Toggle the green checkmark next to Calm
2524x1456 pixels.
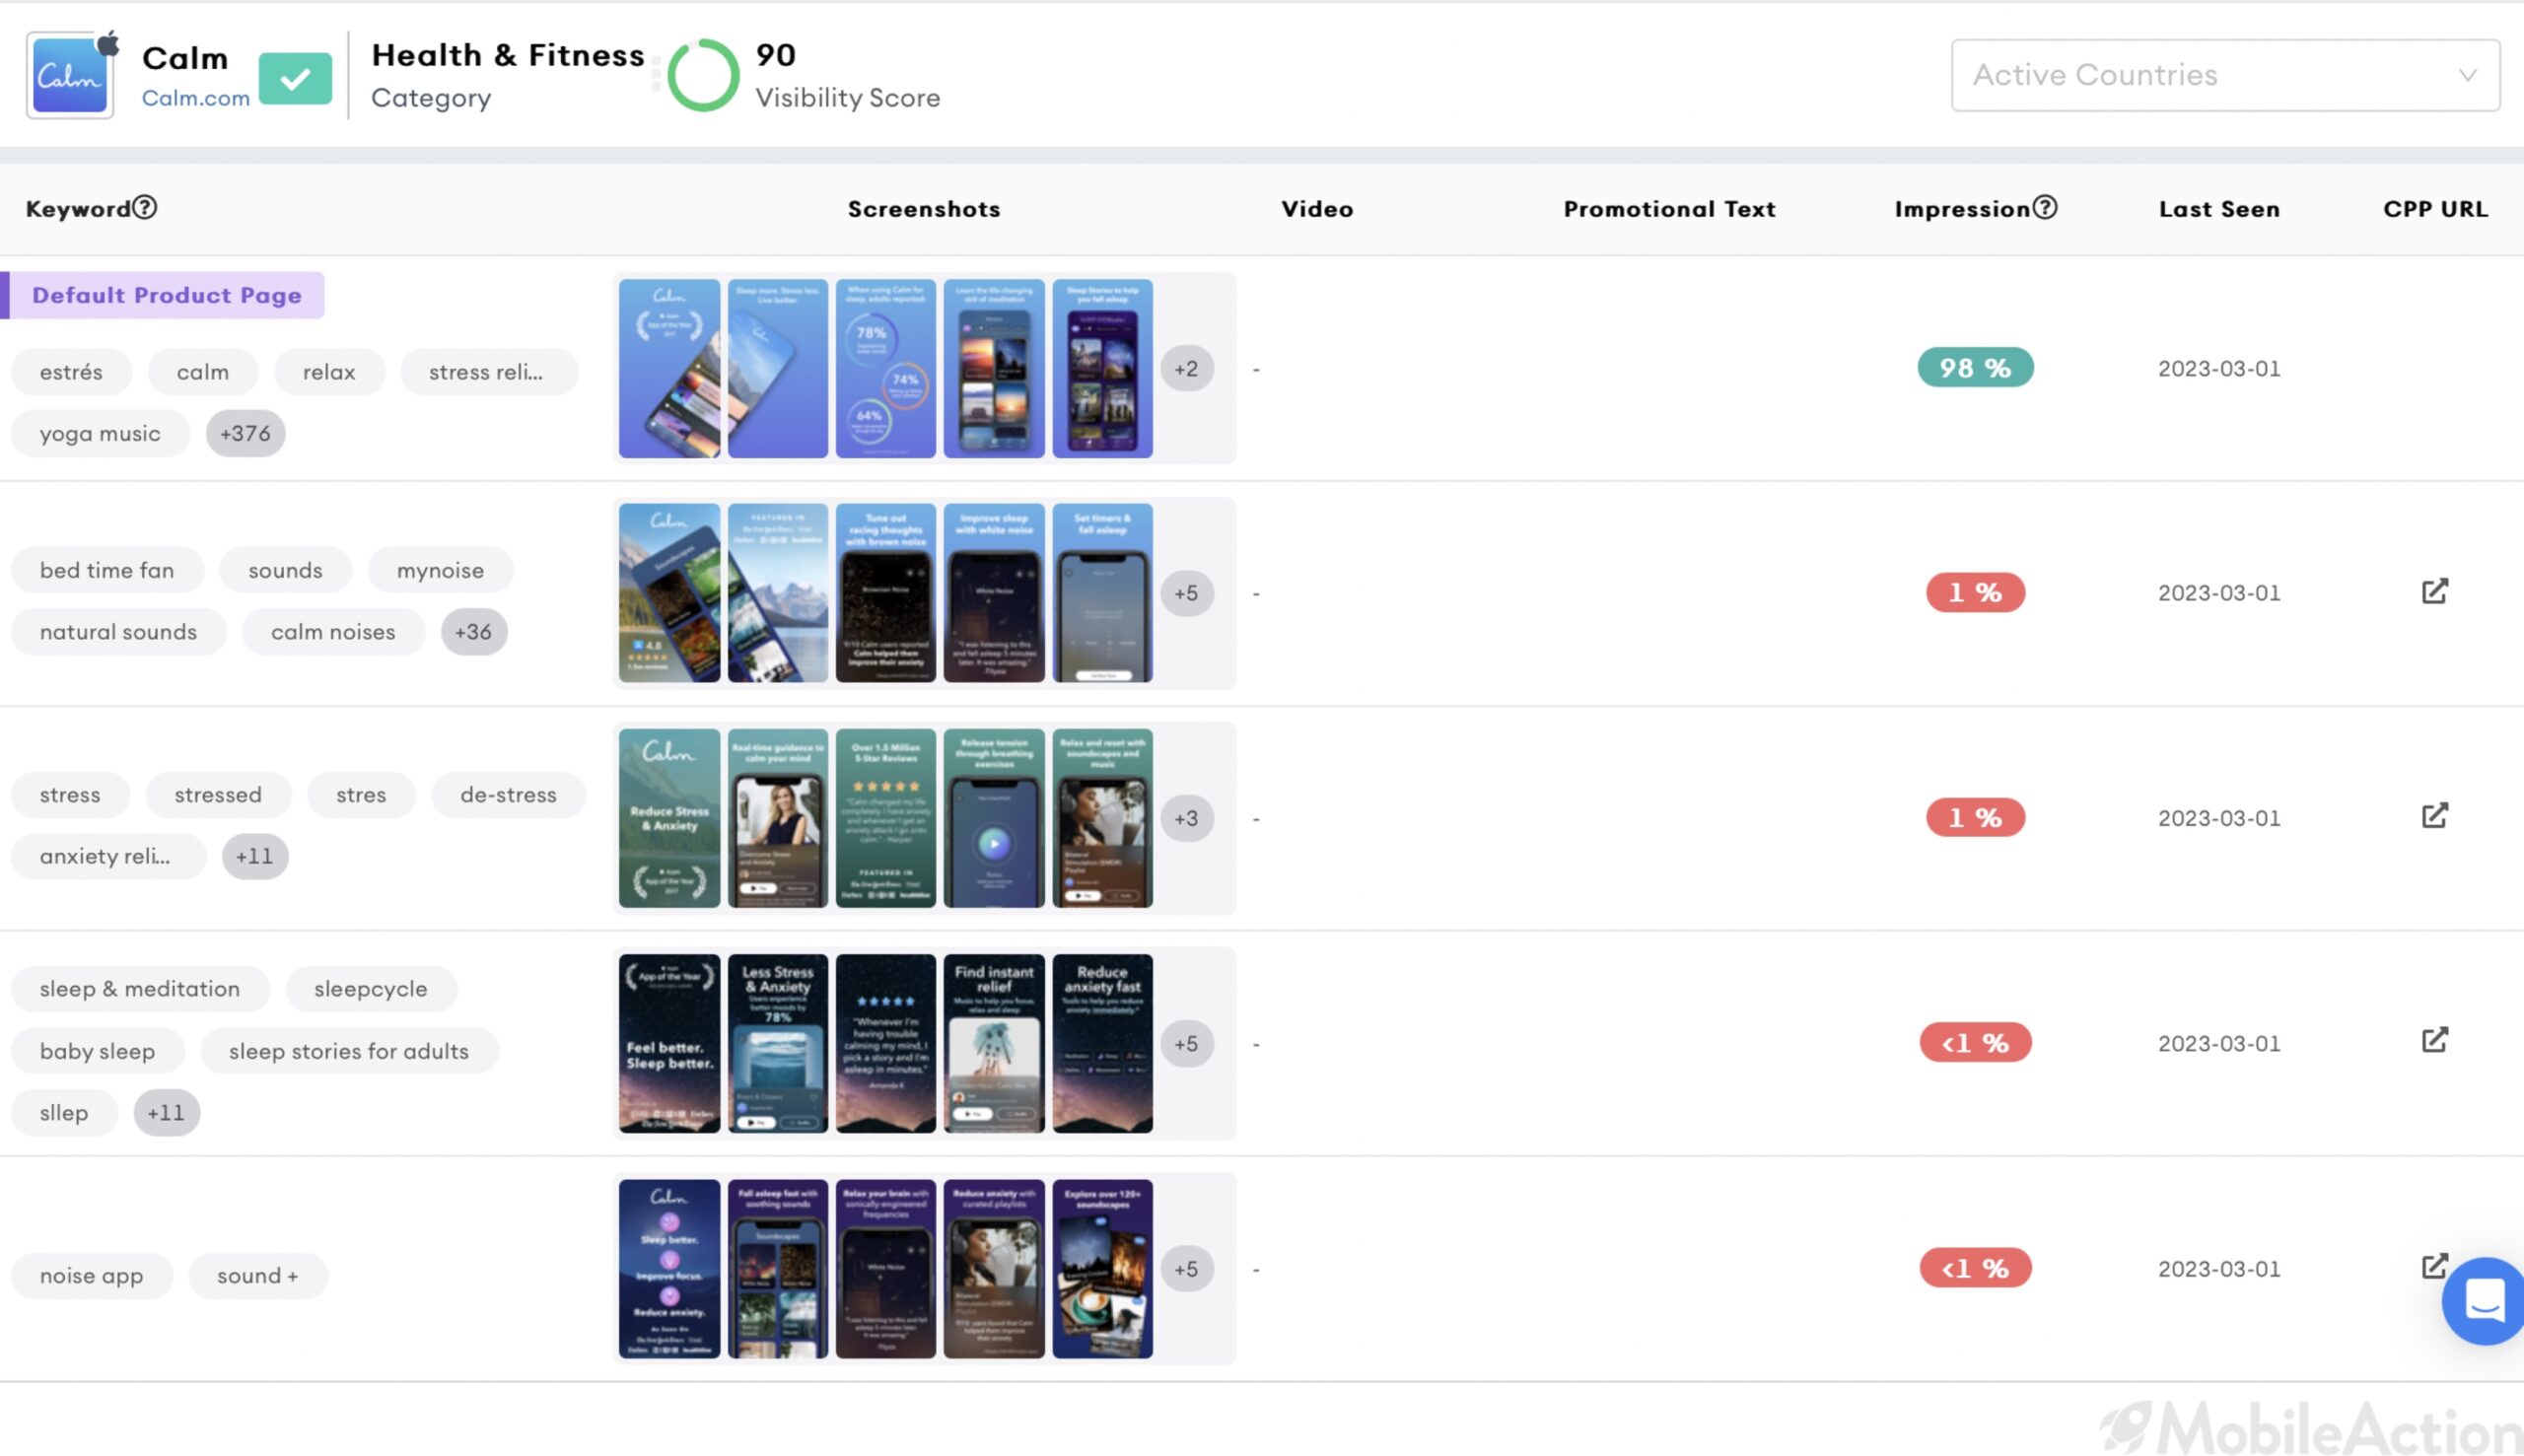(x=295, y=78)
